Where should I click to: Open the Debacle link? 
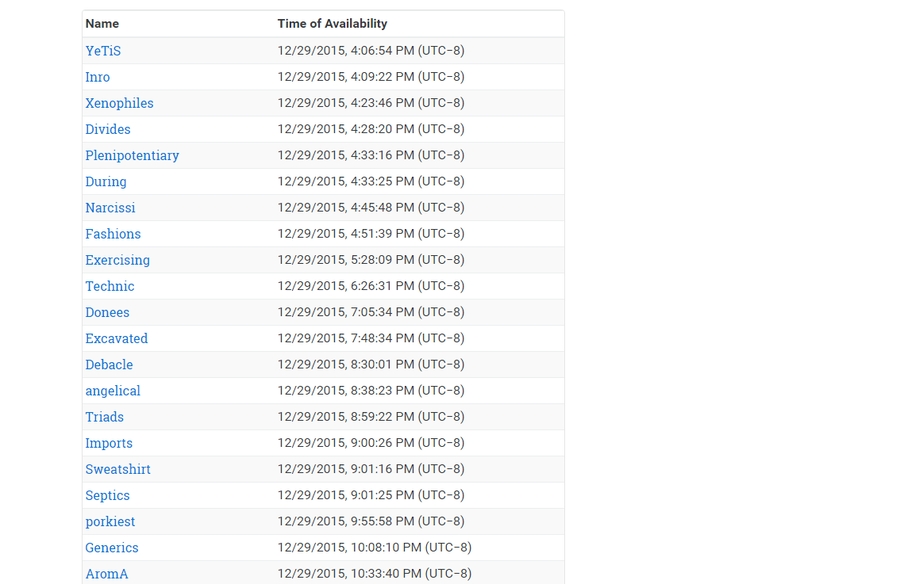pyautogui.click(x=109, y=364)
